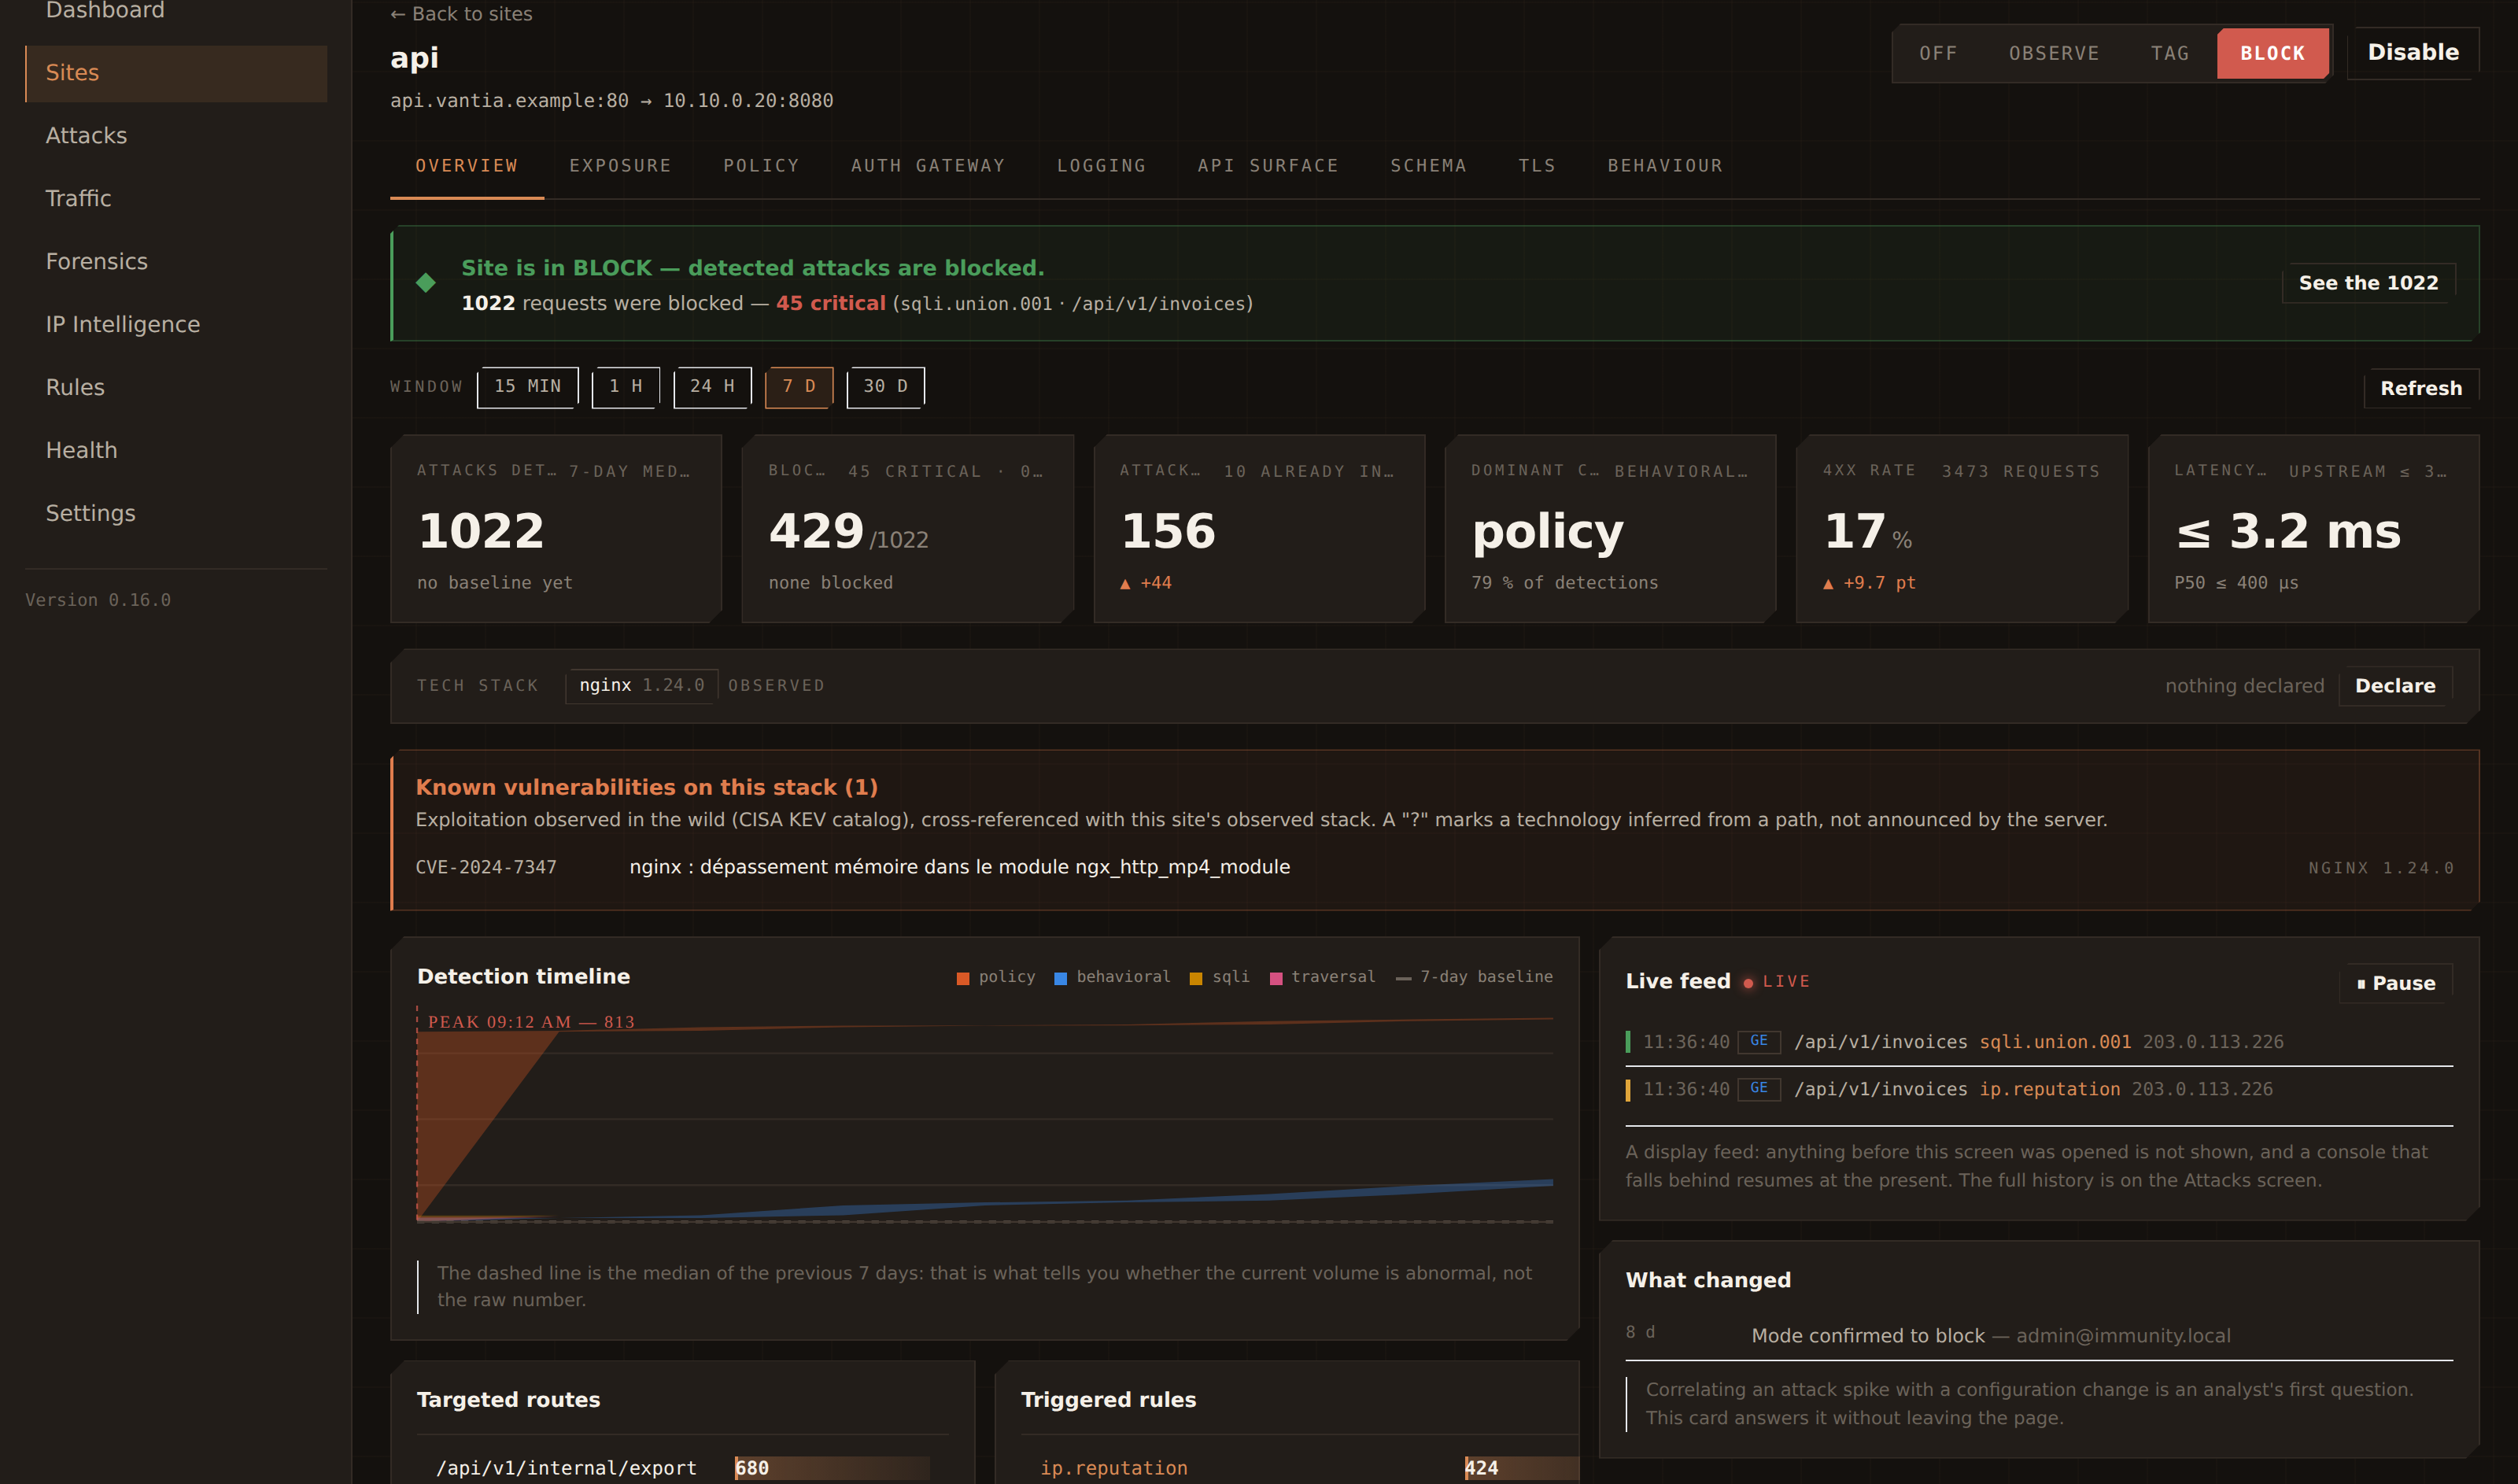The height and width of the screenshot is (1484, 2518).
Task: Open Settings in the sidebar
Action: [176, 514]
